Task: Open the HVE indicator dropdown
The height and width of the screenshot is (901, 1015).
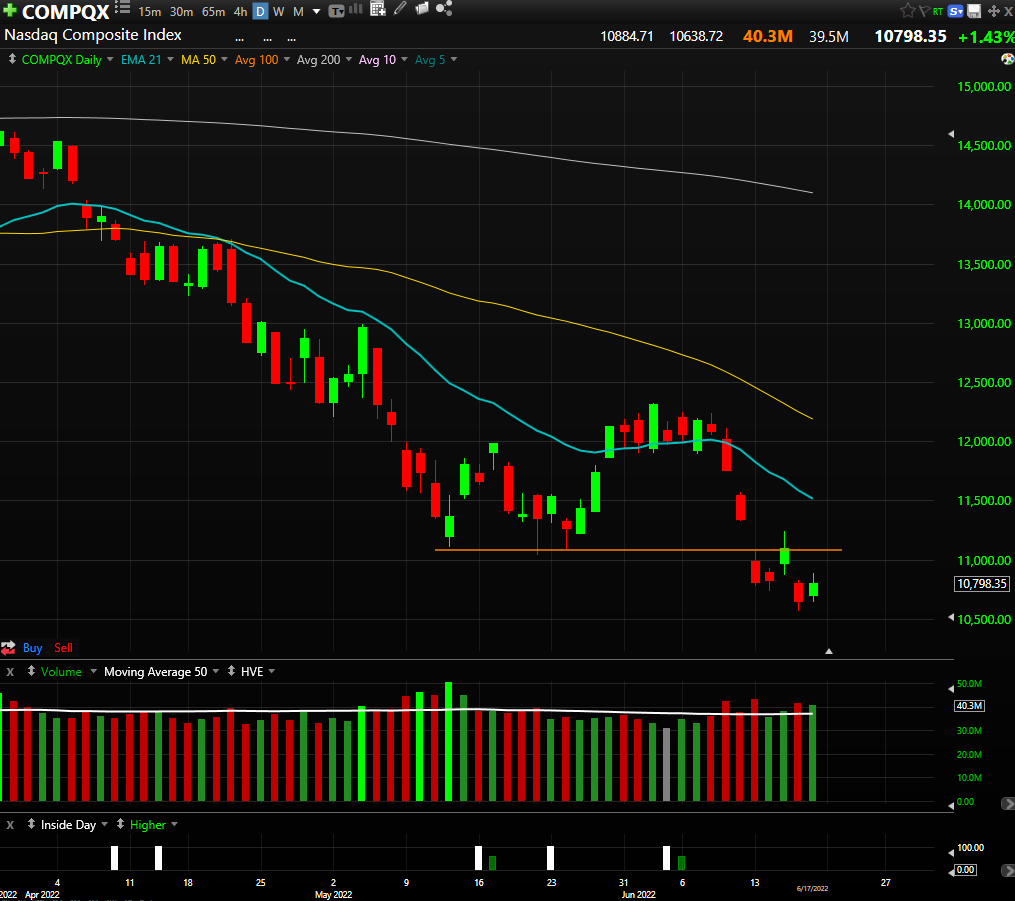Action: click(x=271, y=671)
